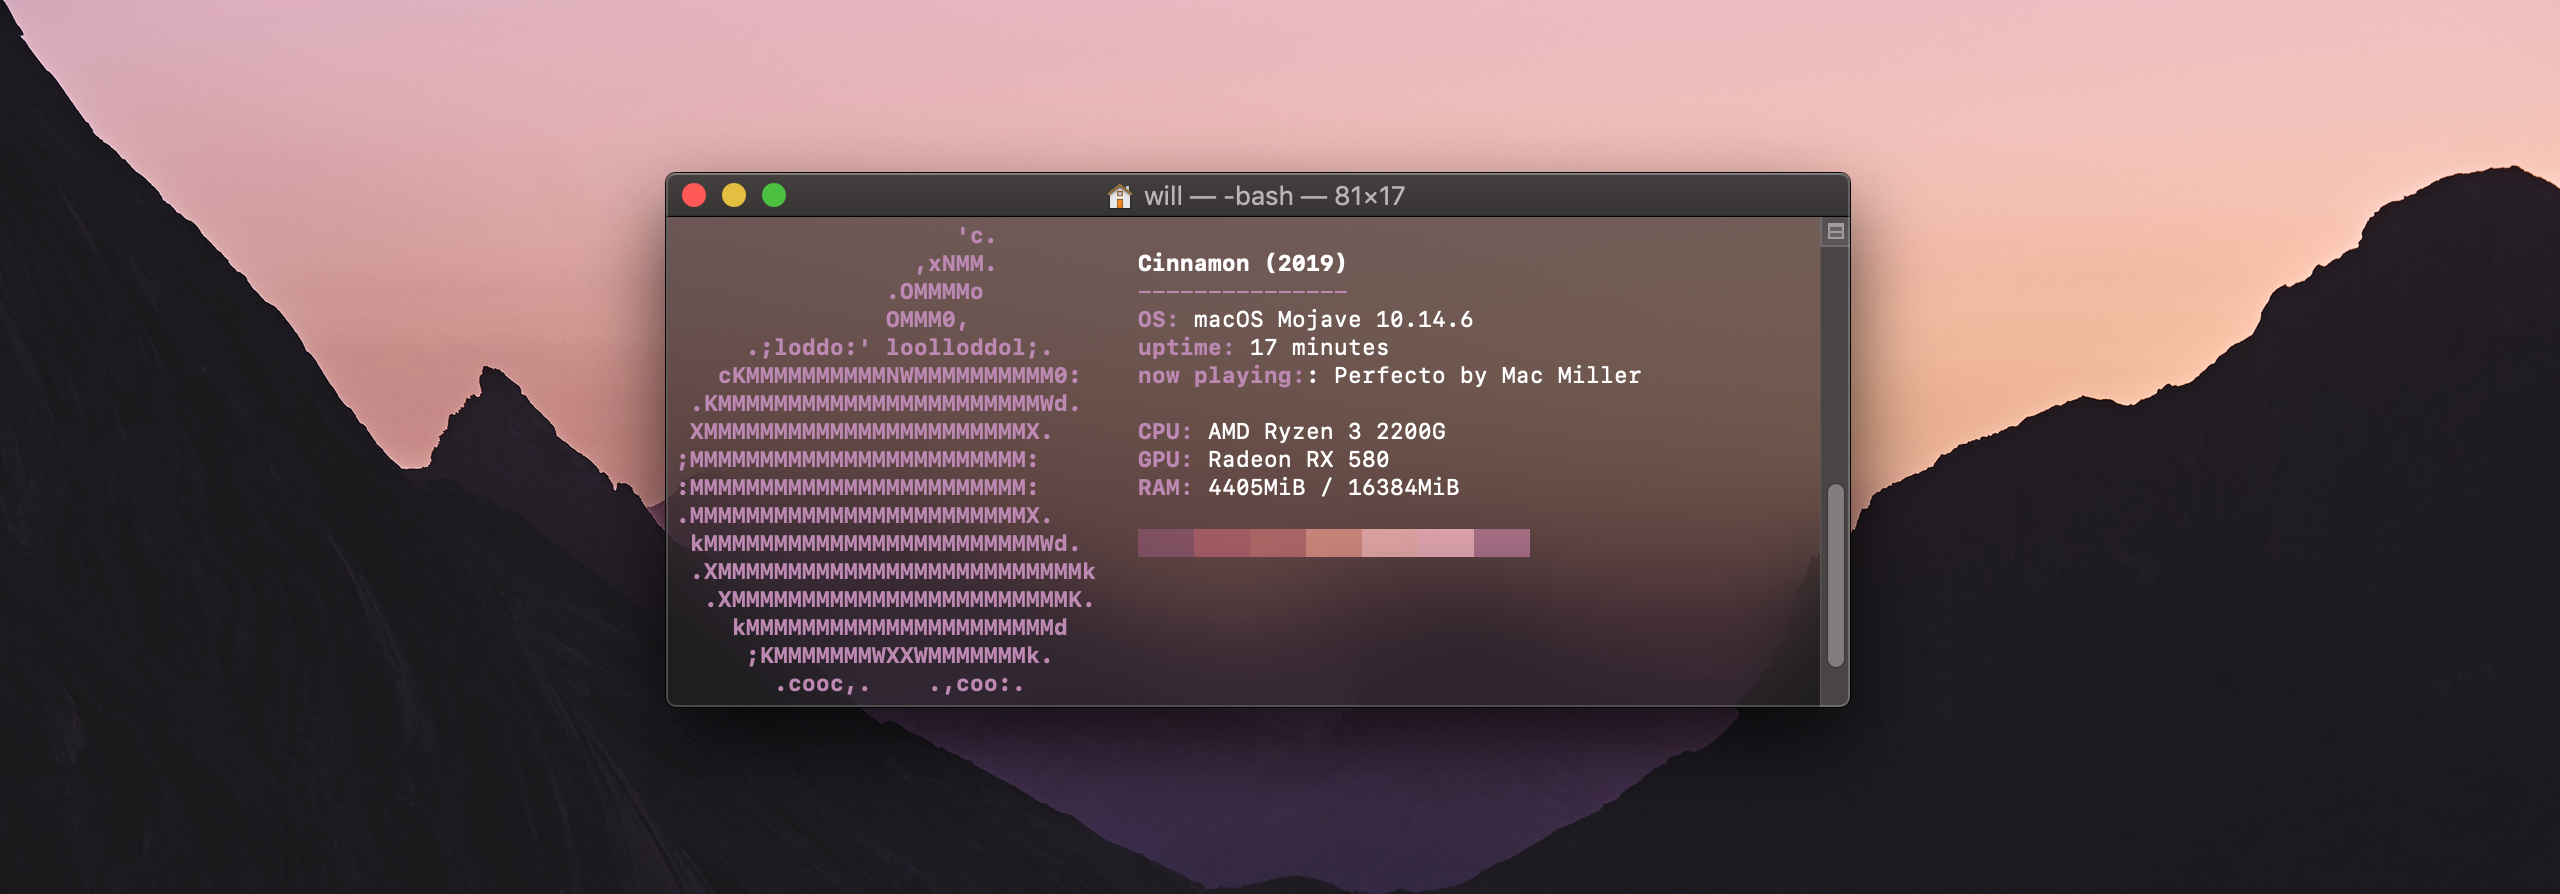Click the 'RAM:' label

point(1165,487)
